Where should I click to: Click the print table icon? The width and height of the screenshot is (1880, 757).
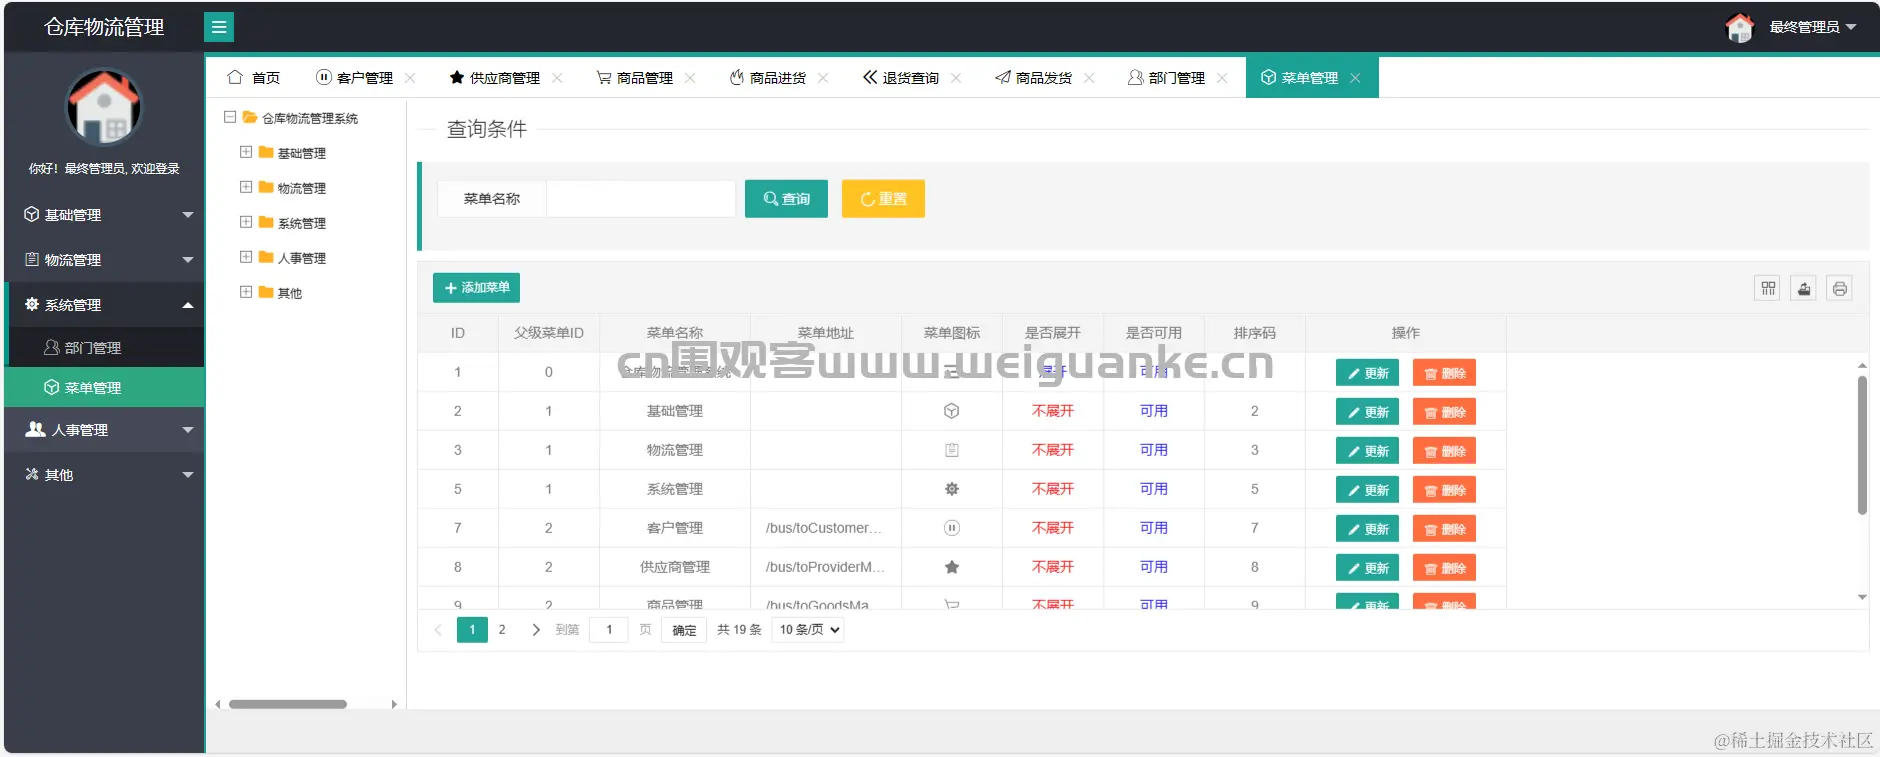tap(1840, 289)
